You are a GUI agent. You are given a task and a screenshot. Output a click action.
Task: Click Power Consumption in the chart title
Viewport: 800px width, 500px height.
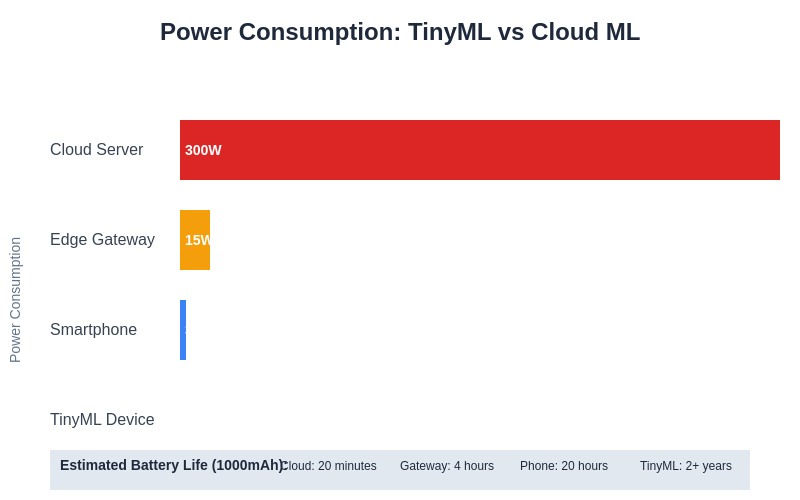point(280,32)
